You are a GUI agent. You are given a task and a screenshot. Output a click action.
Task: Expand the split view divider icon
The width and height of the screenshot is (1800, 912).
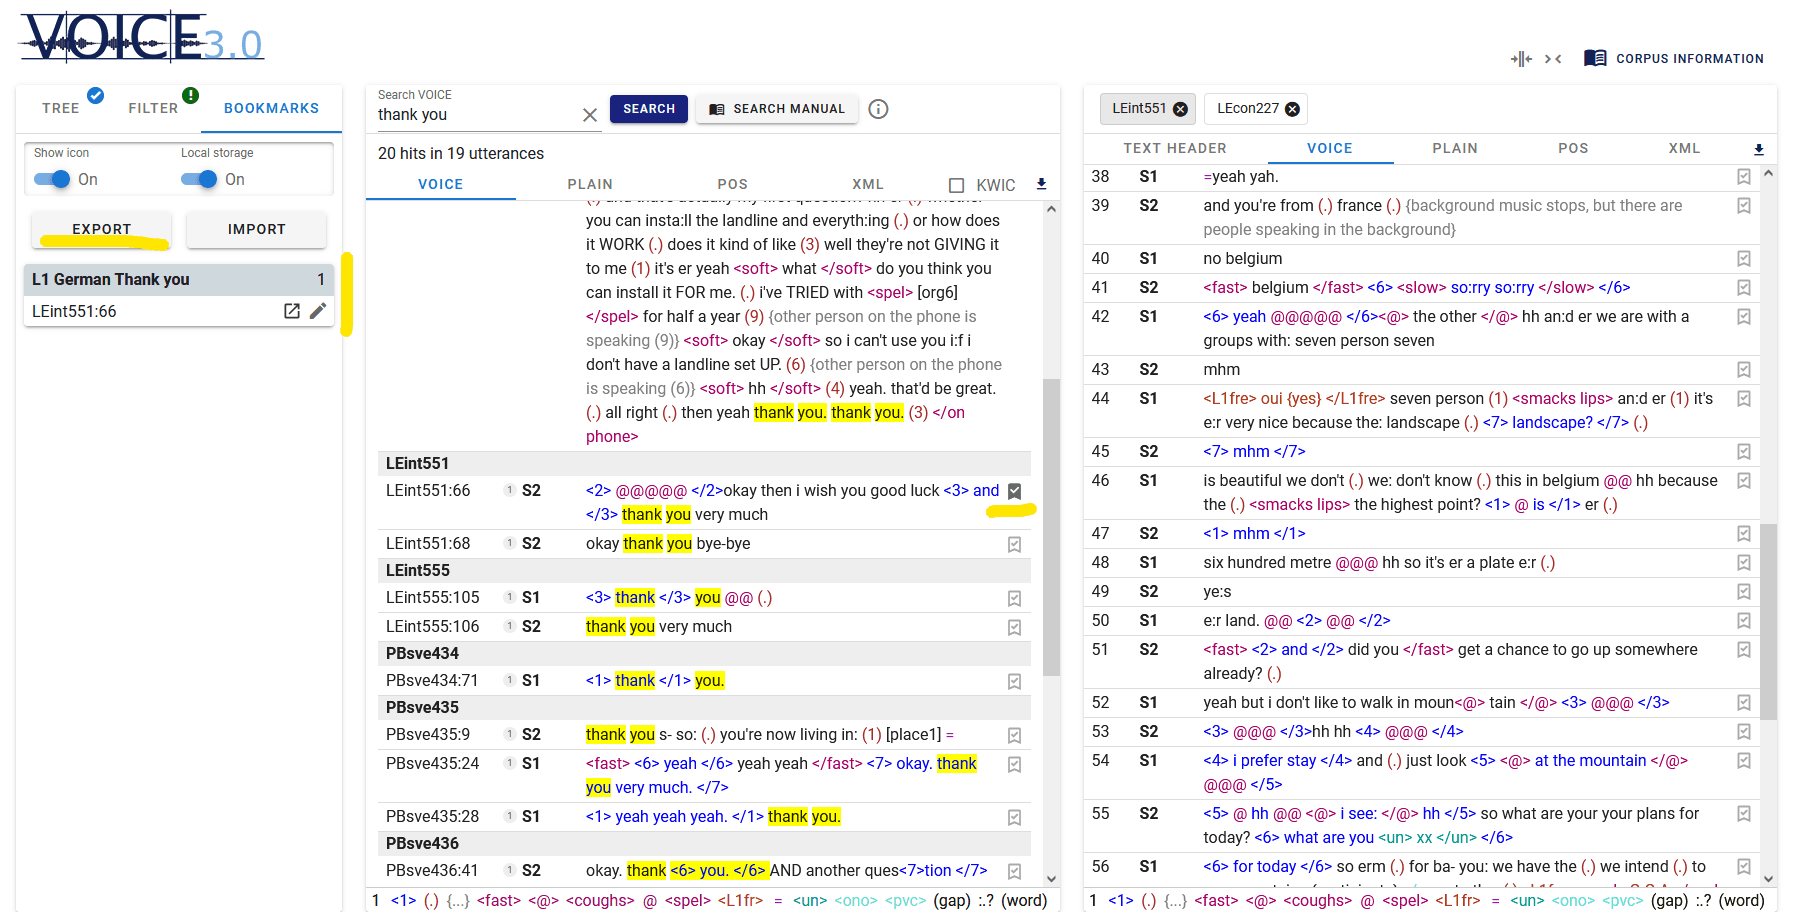coord(1521,59)
